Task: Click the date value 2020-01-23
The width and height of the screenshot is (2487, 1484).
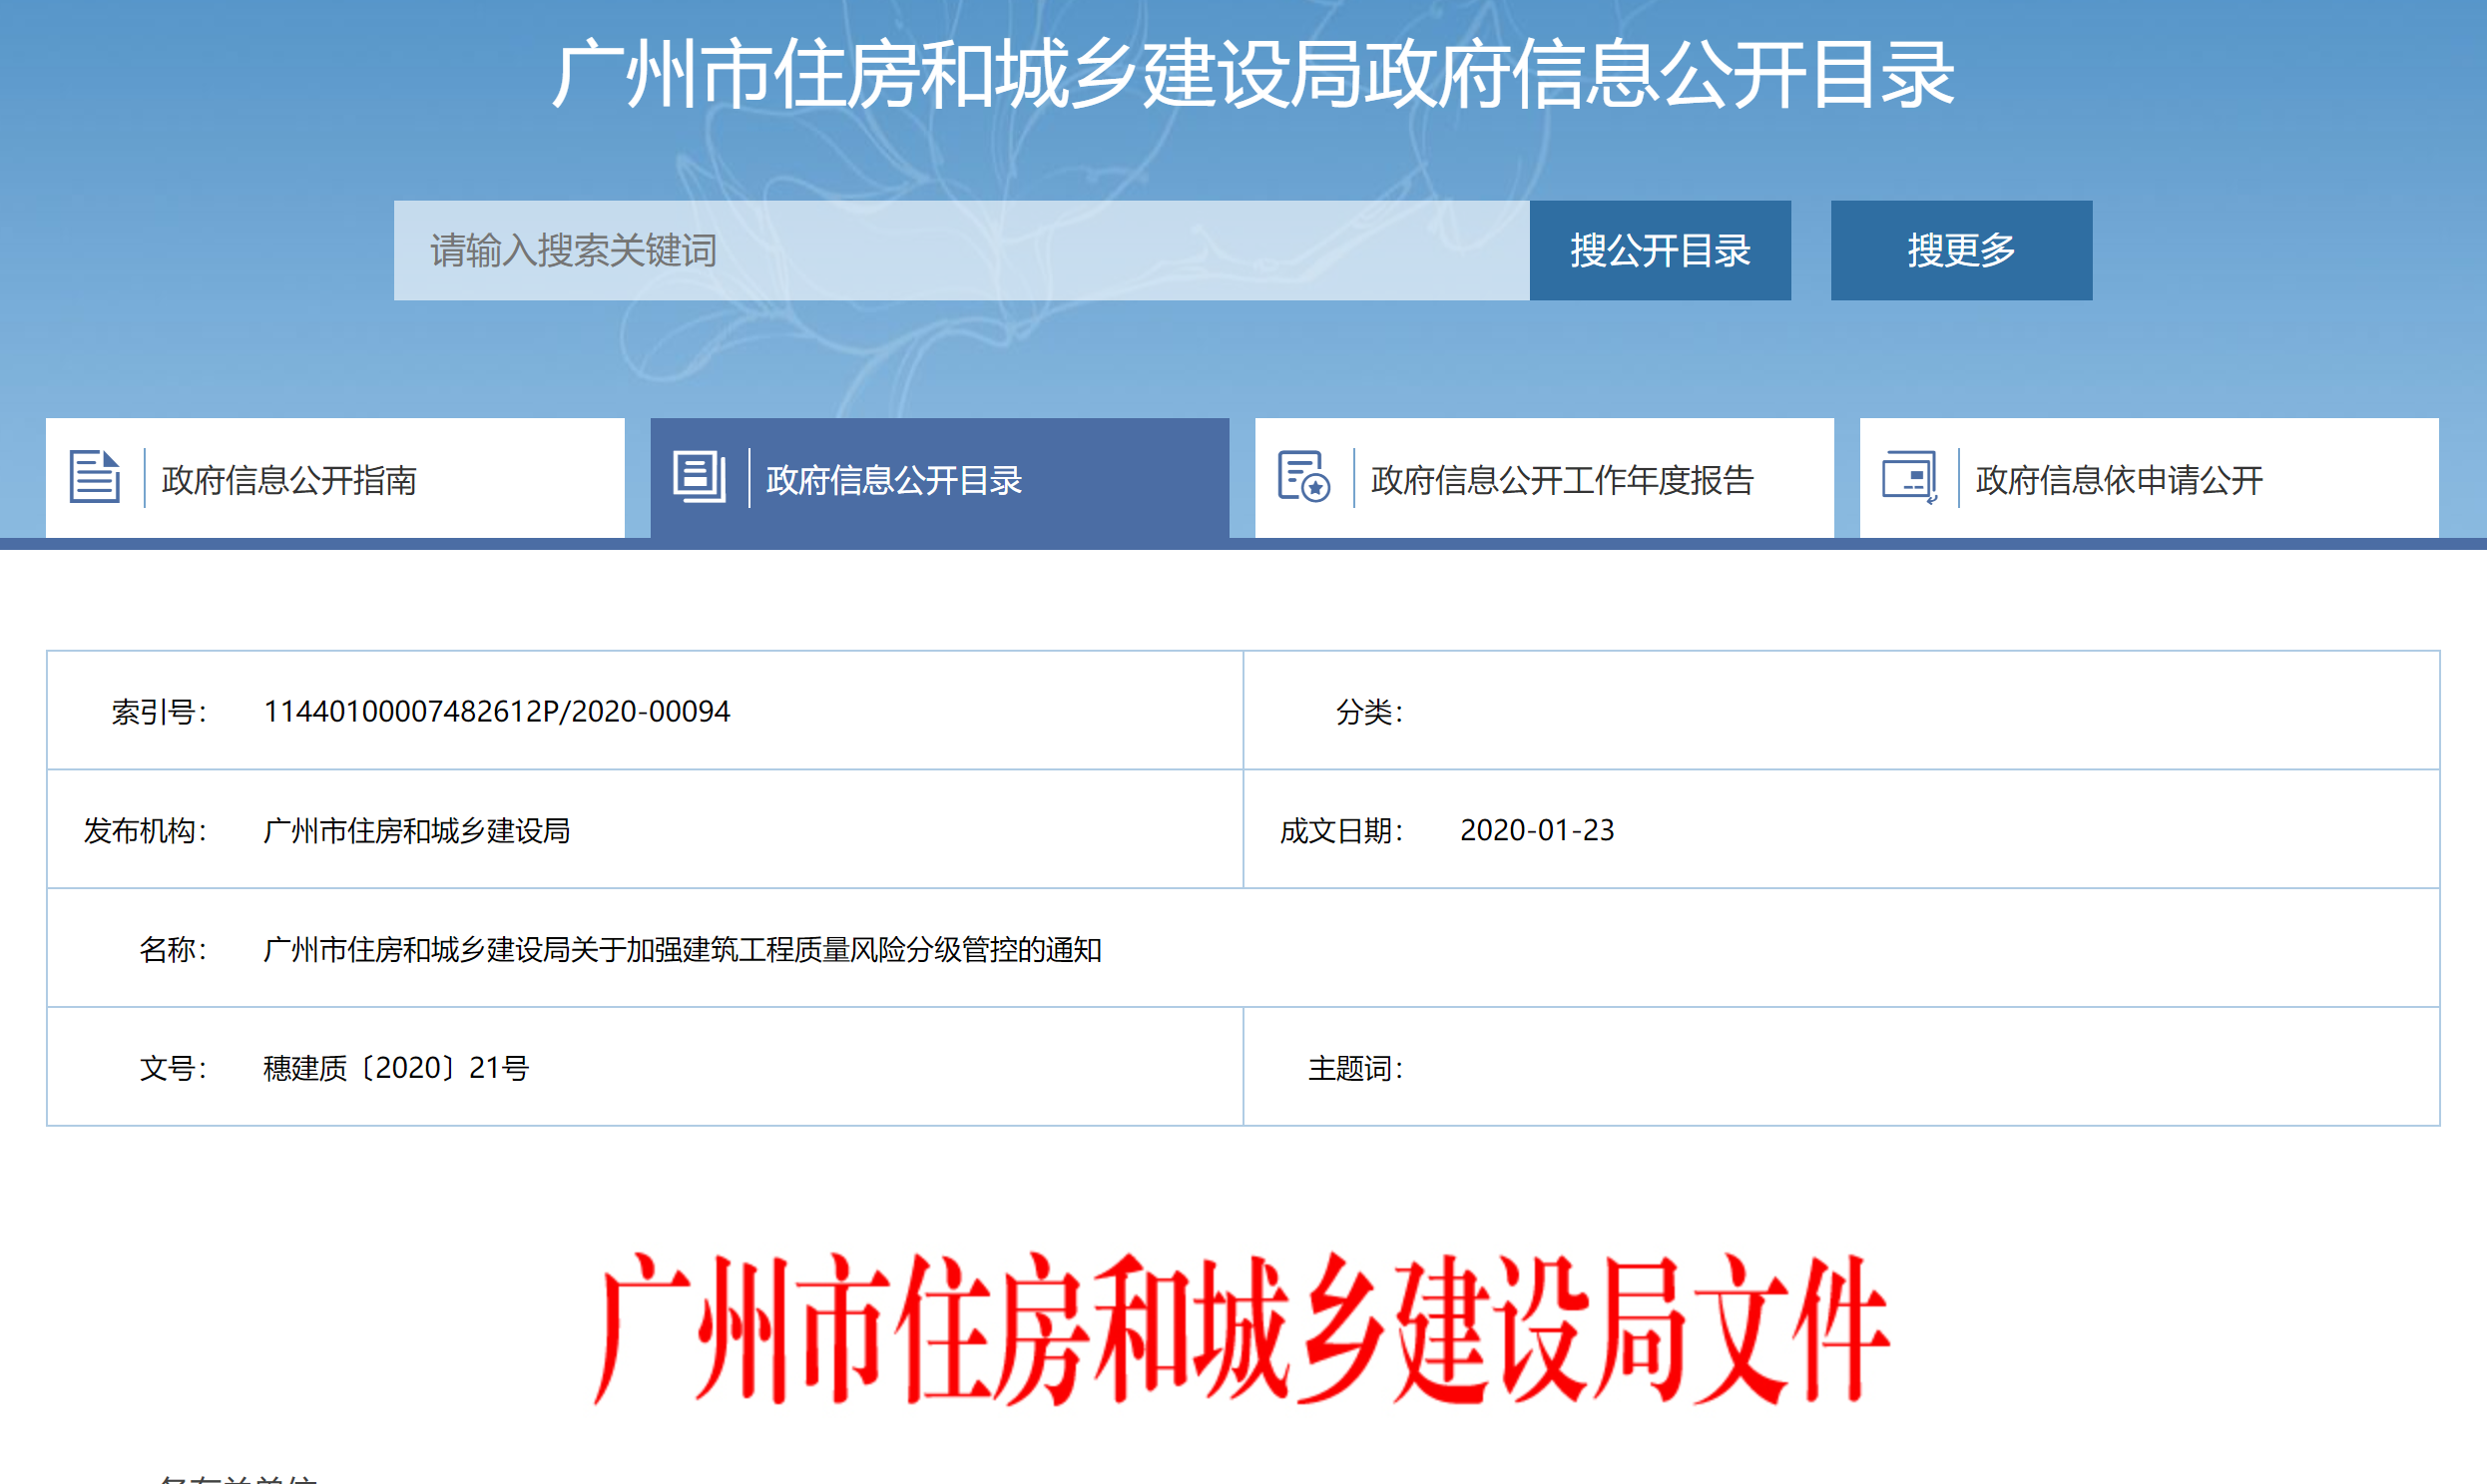Action: 1536,831
